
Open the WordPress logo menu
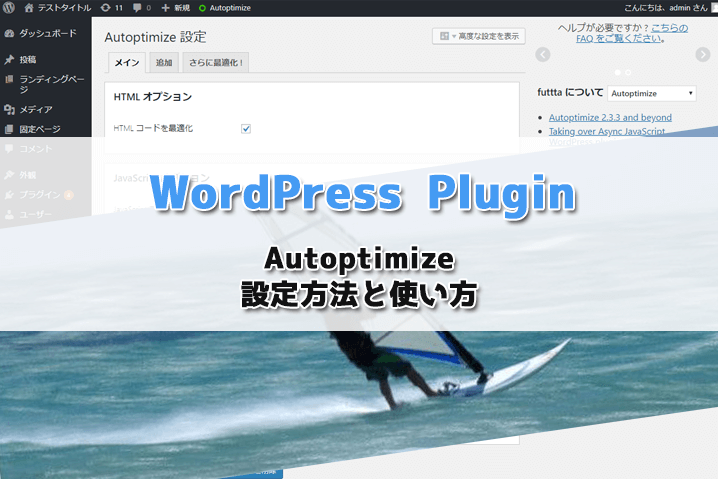(x=9, y=7)
